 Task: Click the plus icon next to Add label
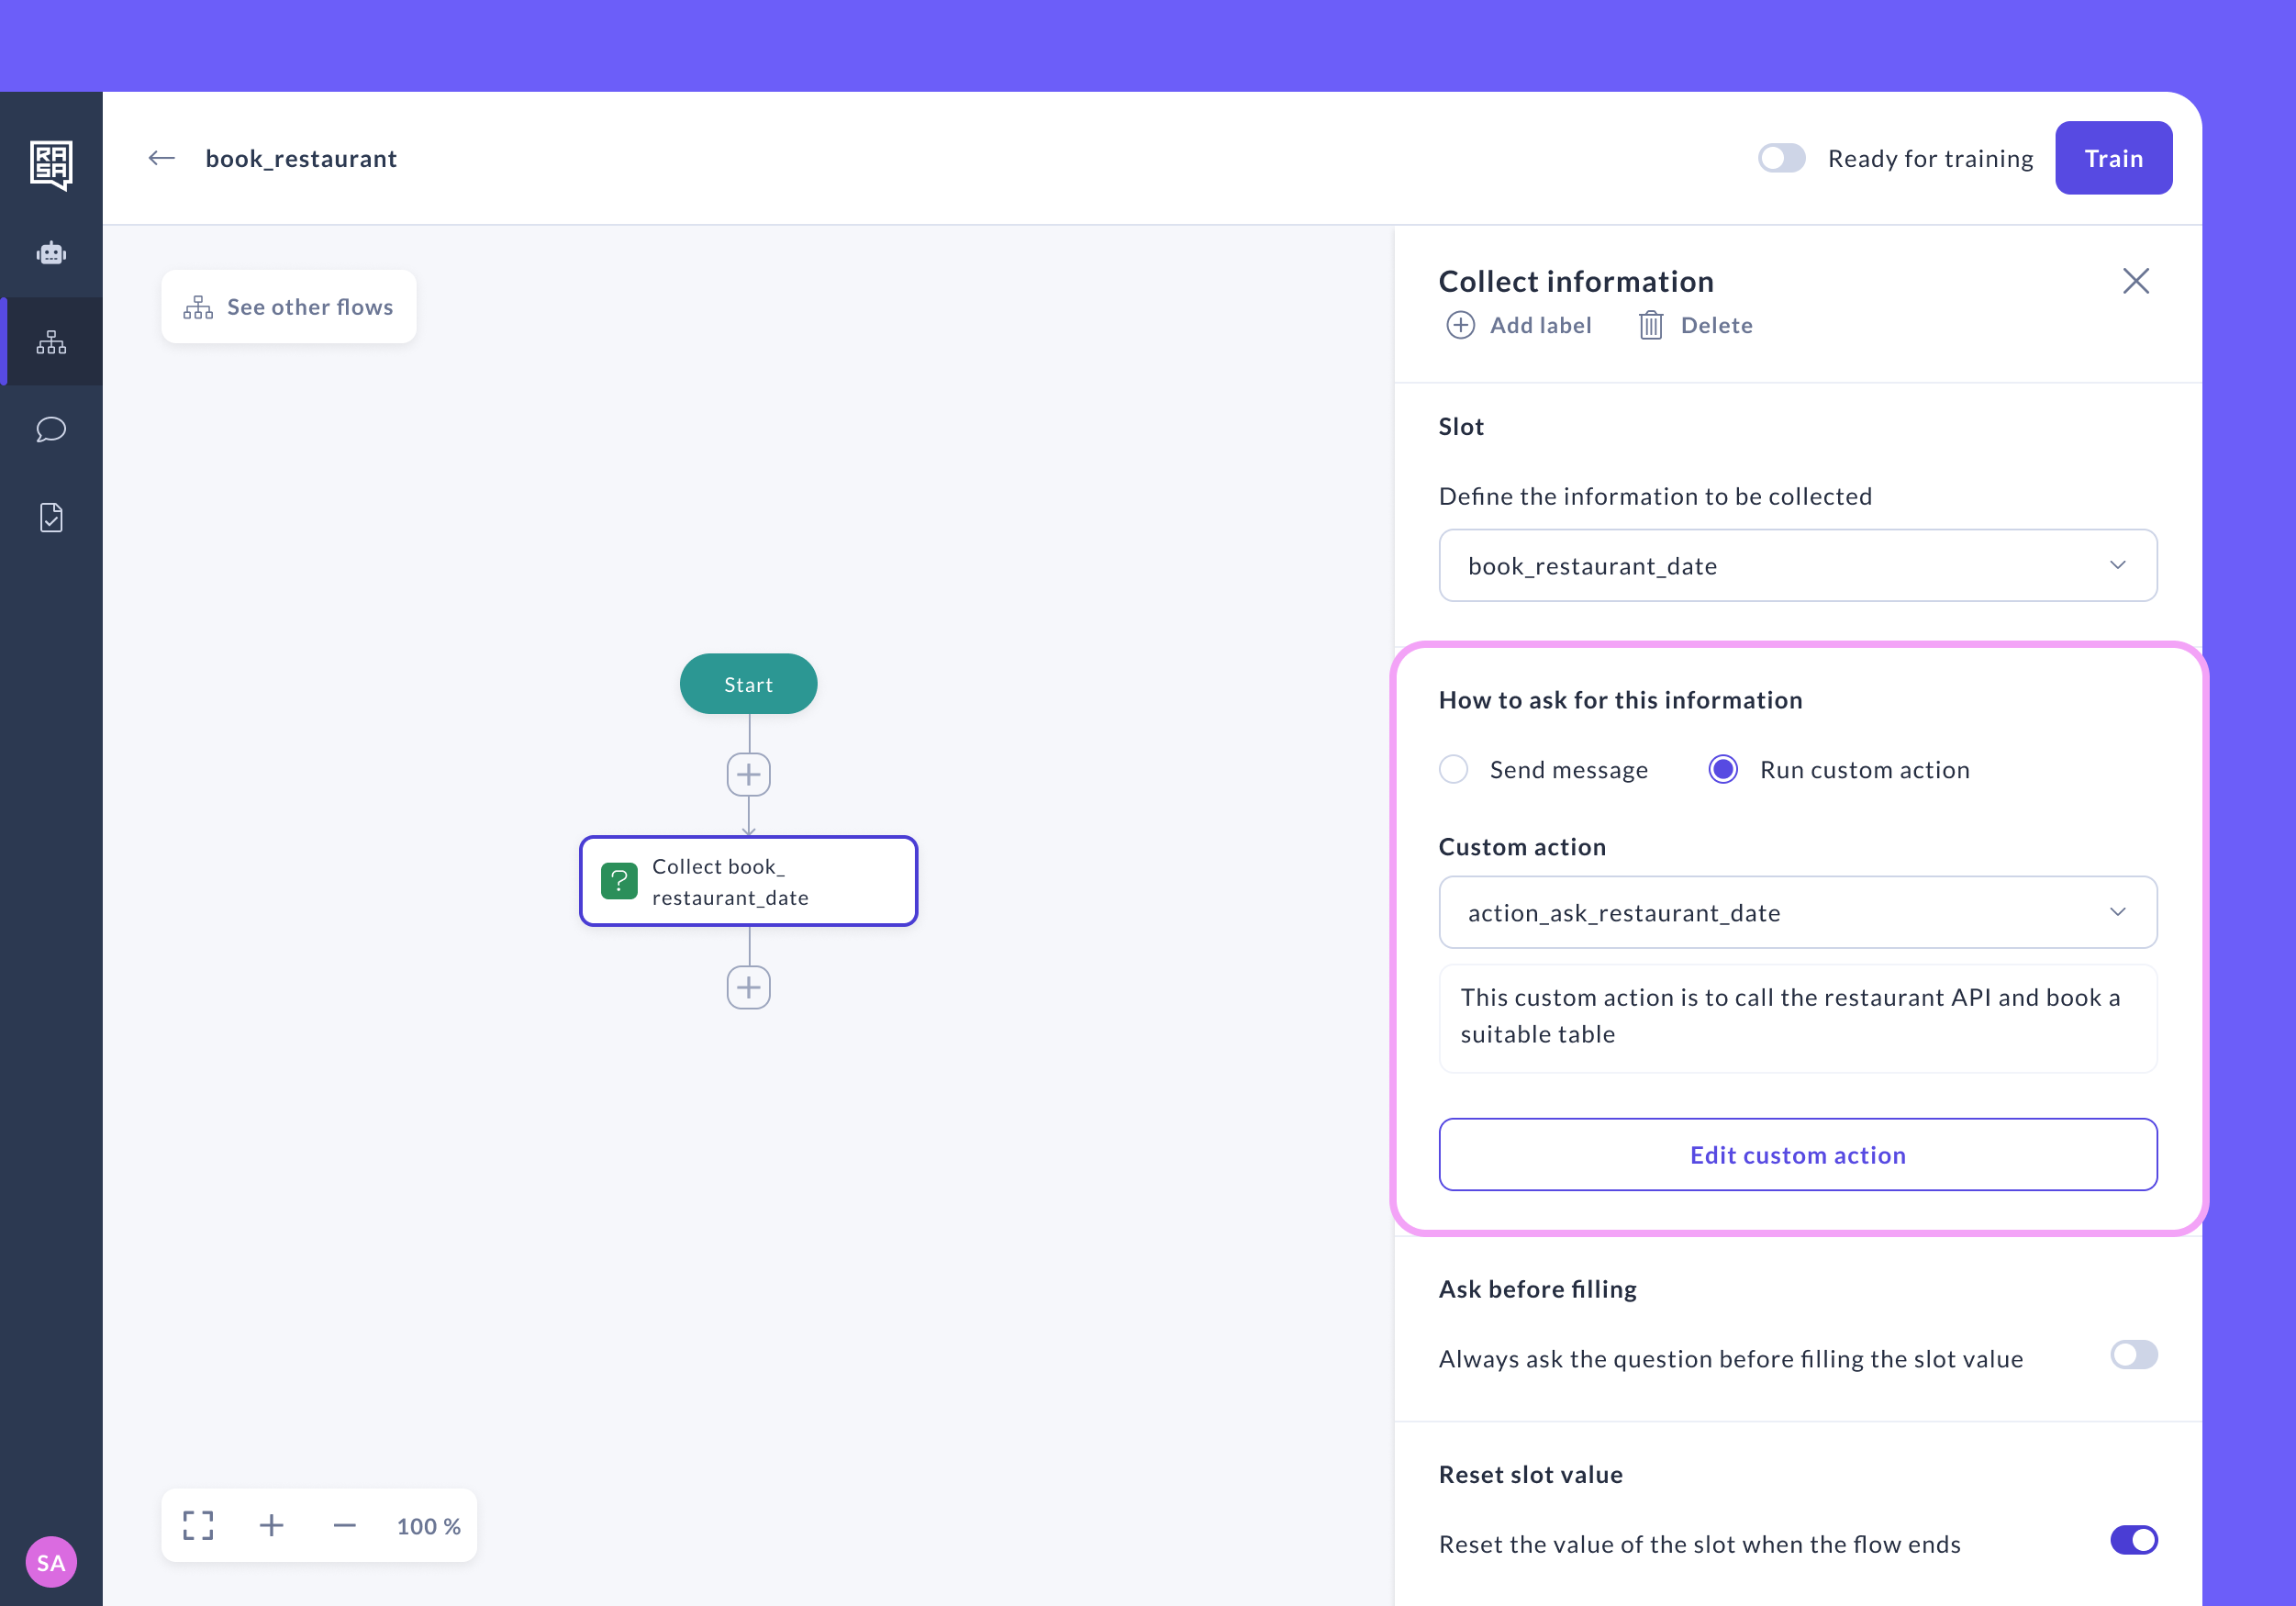(x=1460, y=325)
